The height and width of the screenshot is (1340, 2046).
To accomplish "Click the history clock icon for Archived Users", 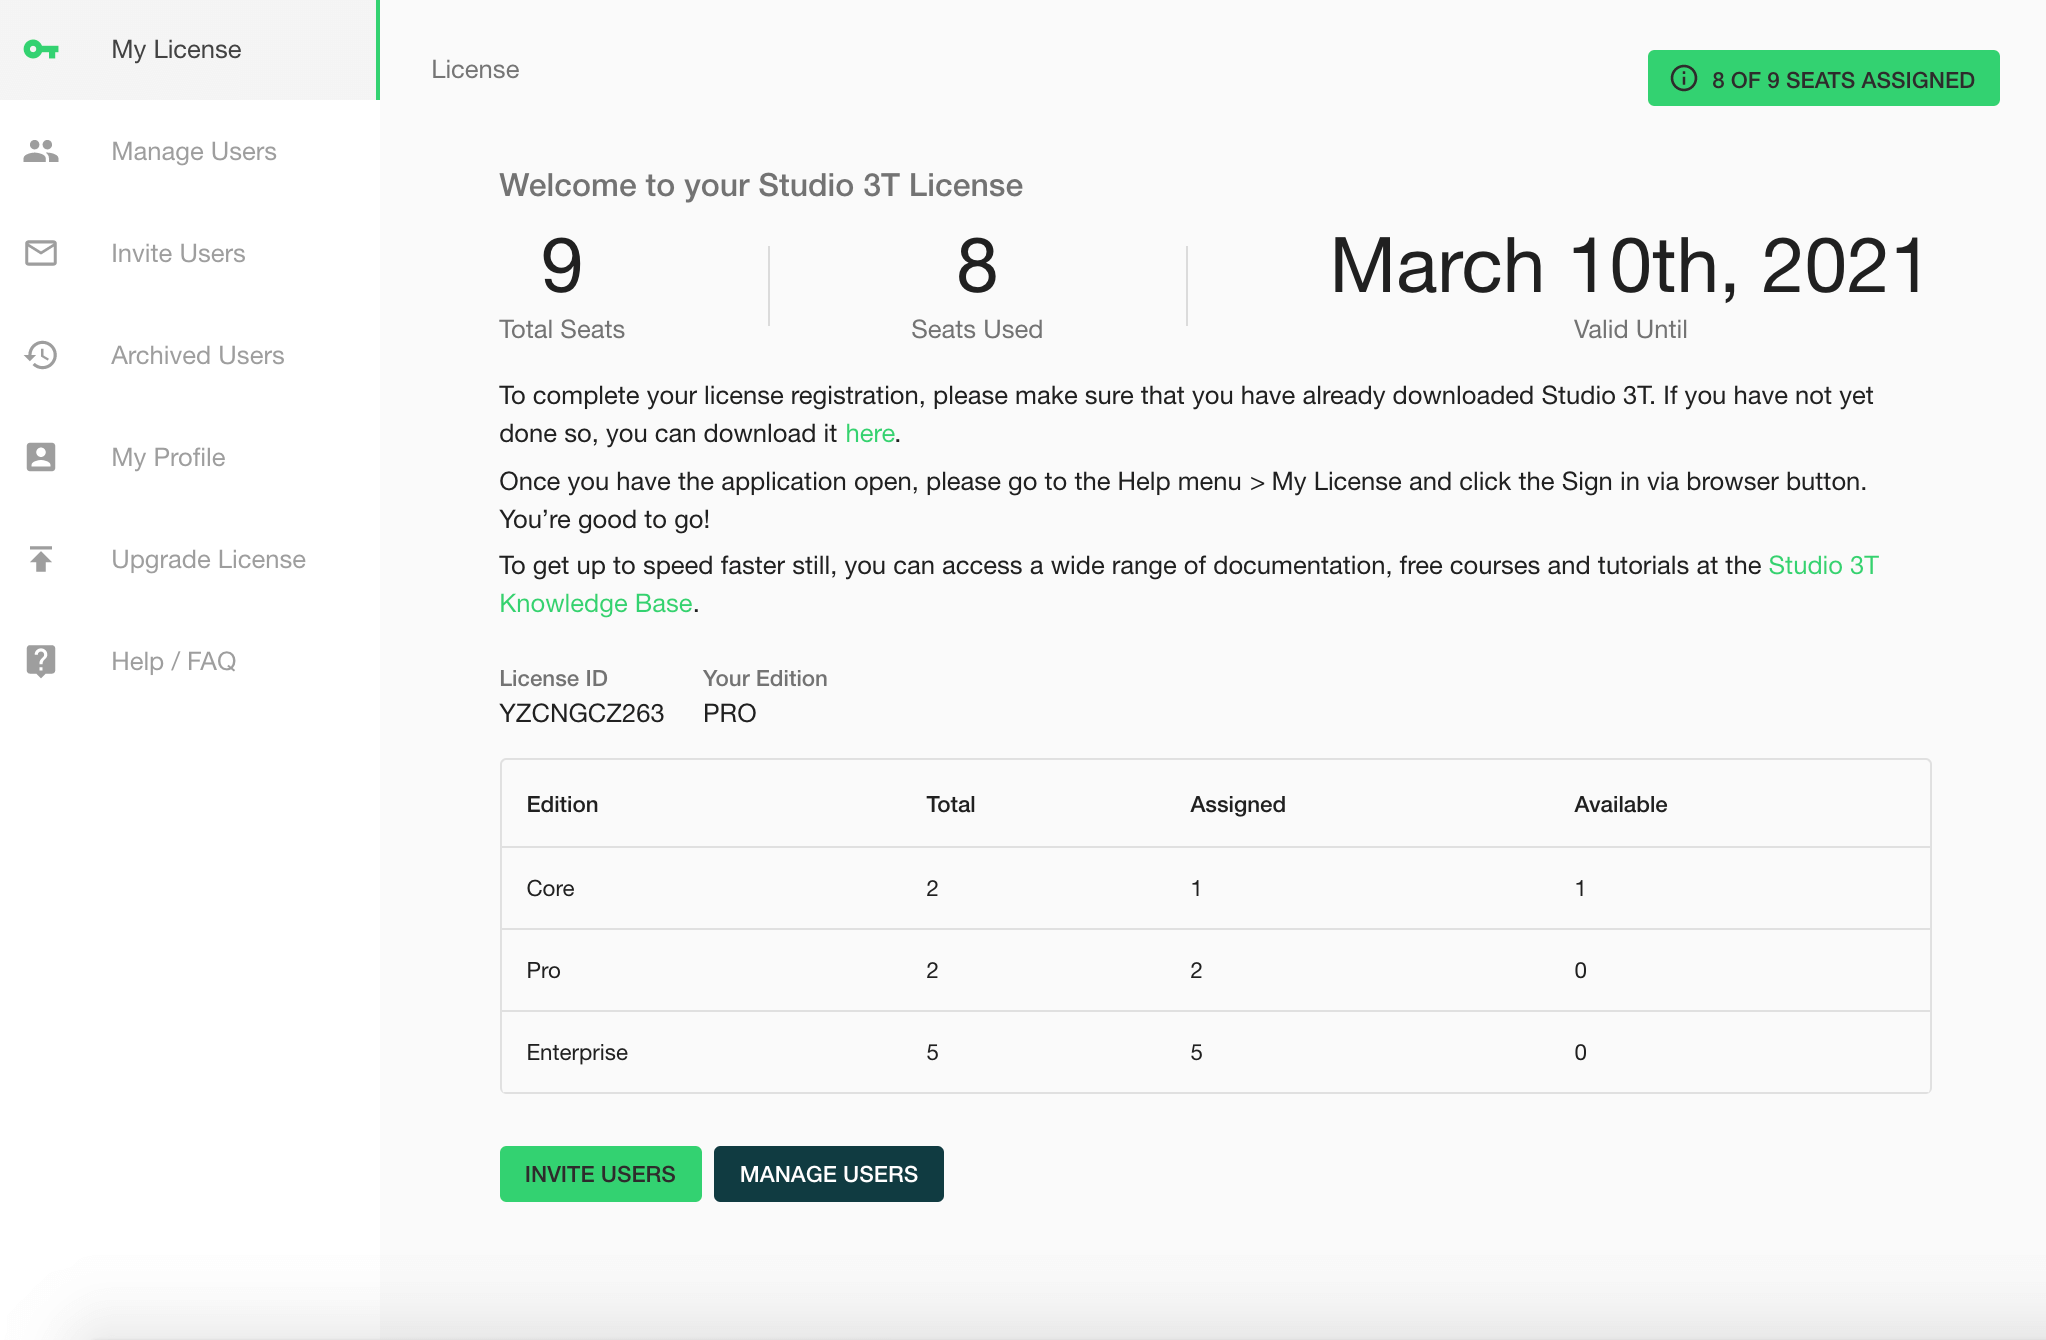I will 41,355.
